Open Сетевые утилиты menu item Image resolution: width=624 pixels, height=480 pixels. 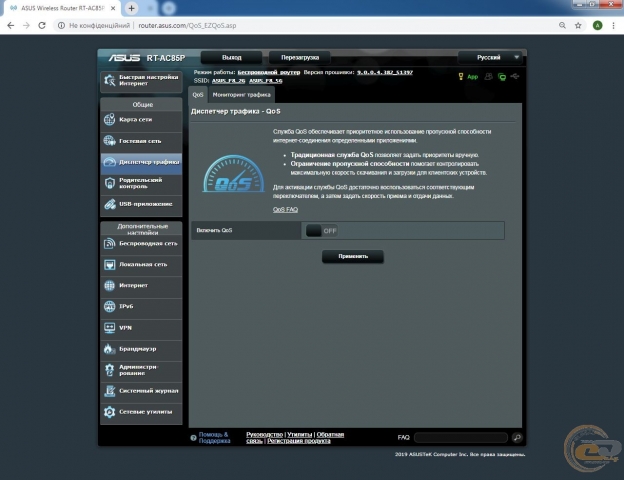[x=141, y=412]
